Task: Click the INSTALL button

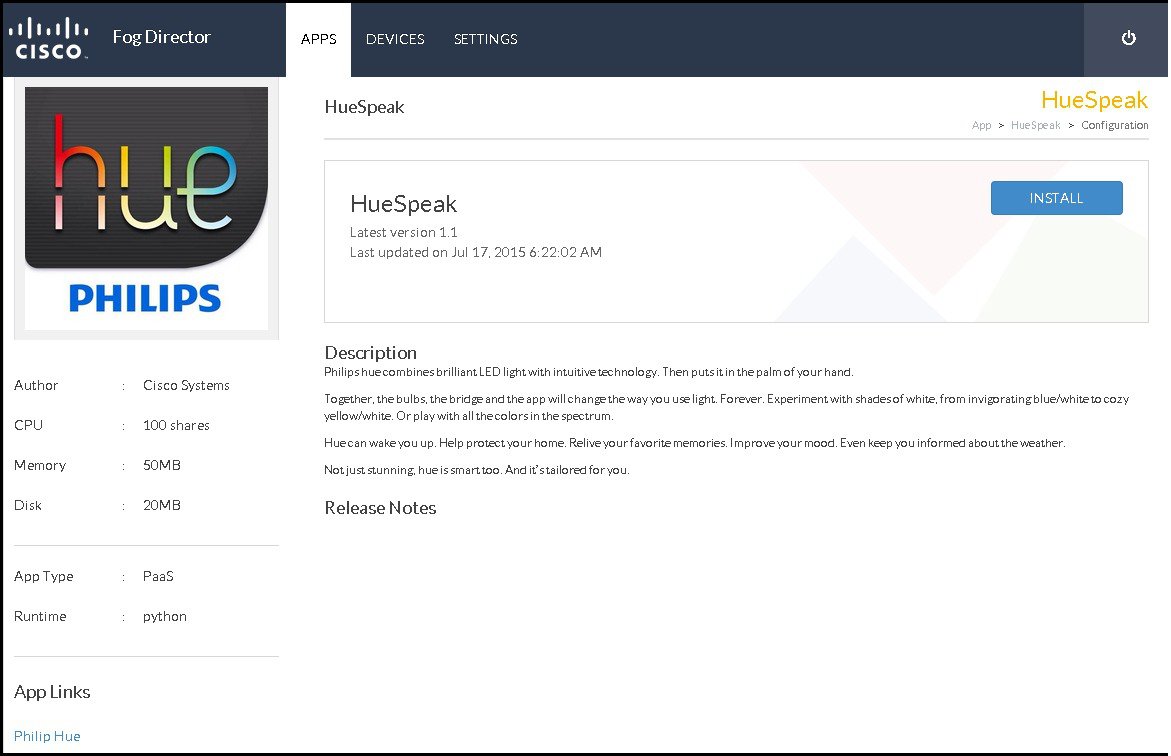Action: [1056, 198]
